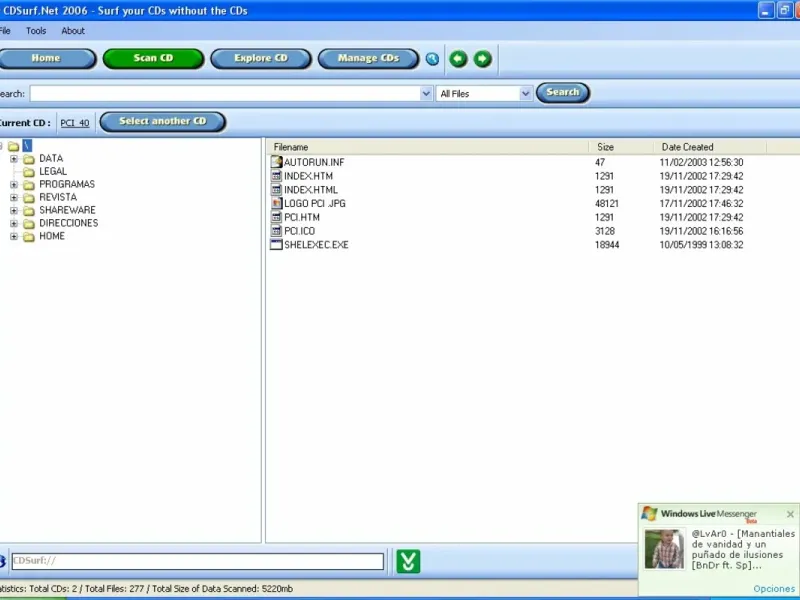Sort by the Filename column header
The height and width of the screenshot is (600, 800).
(x=428, y=147)
